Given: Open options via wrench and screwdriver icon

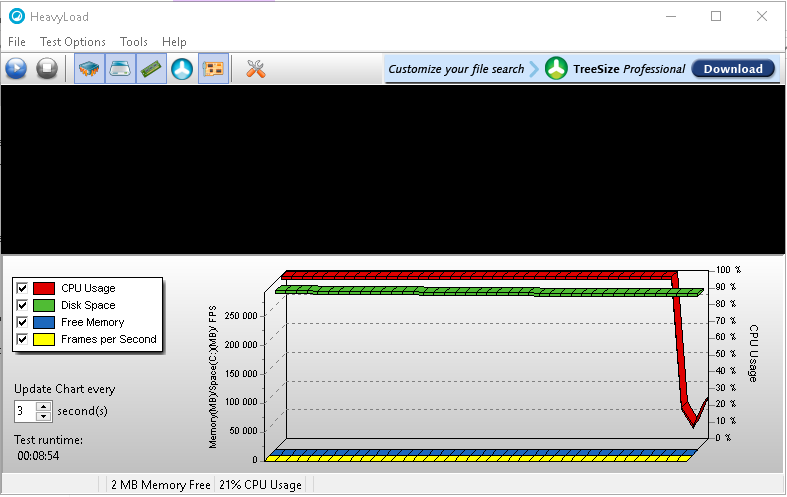Looking at the screenshot, I should [x=255, y=69].
